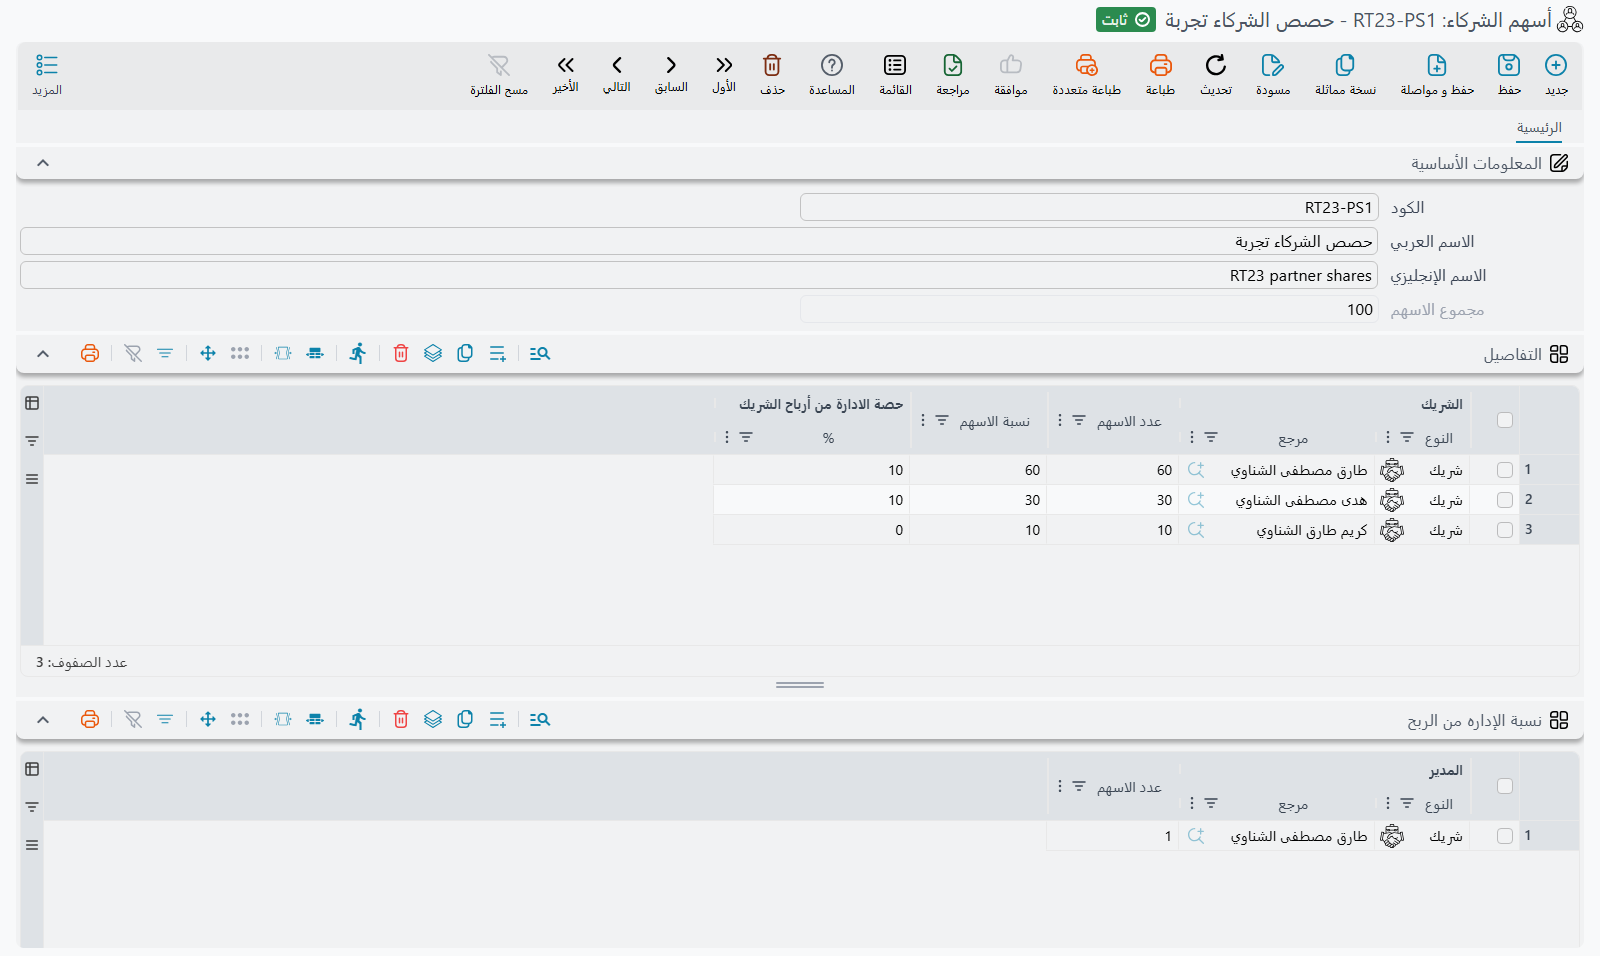
Task: Click the التفاصيل search rows icon
Action: (540, 353)
